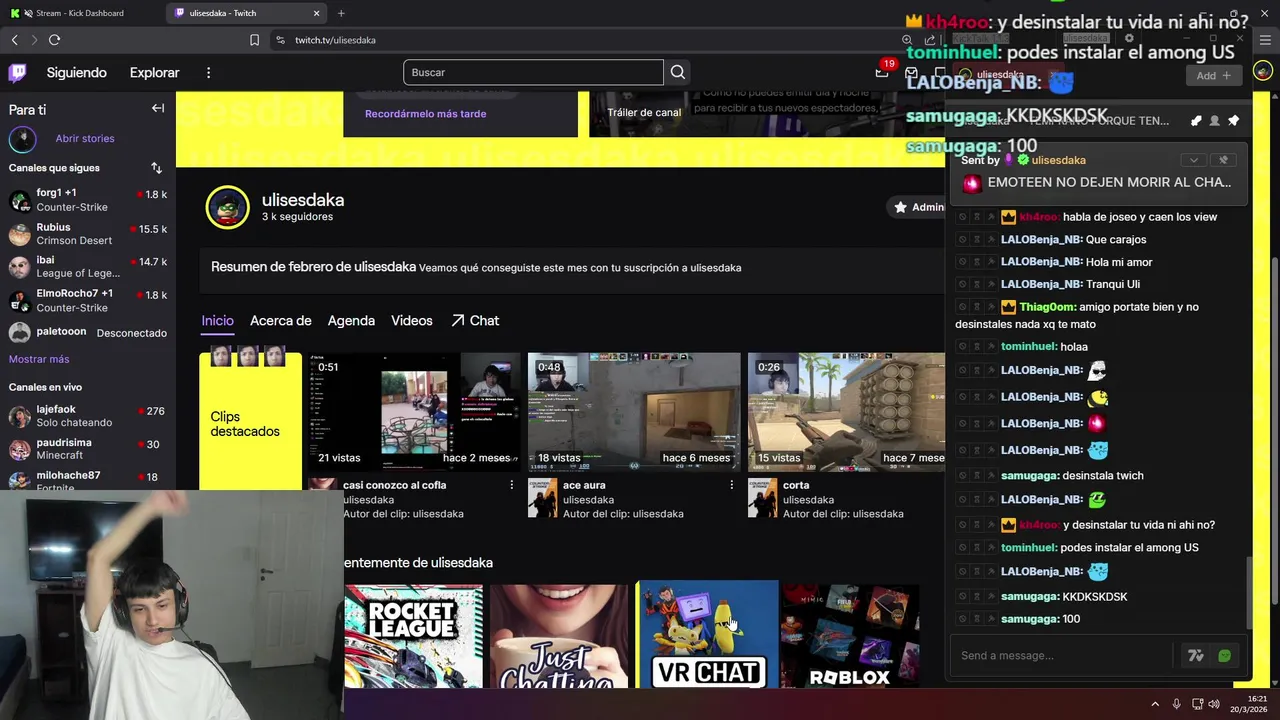The image size is (1280, 720).
Task: Play the casi conozco al cofla clip thumbnail
Action: [x=414, y=411]
